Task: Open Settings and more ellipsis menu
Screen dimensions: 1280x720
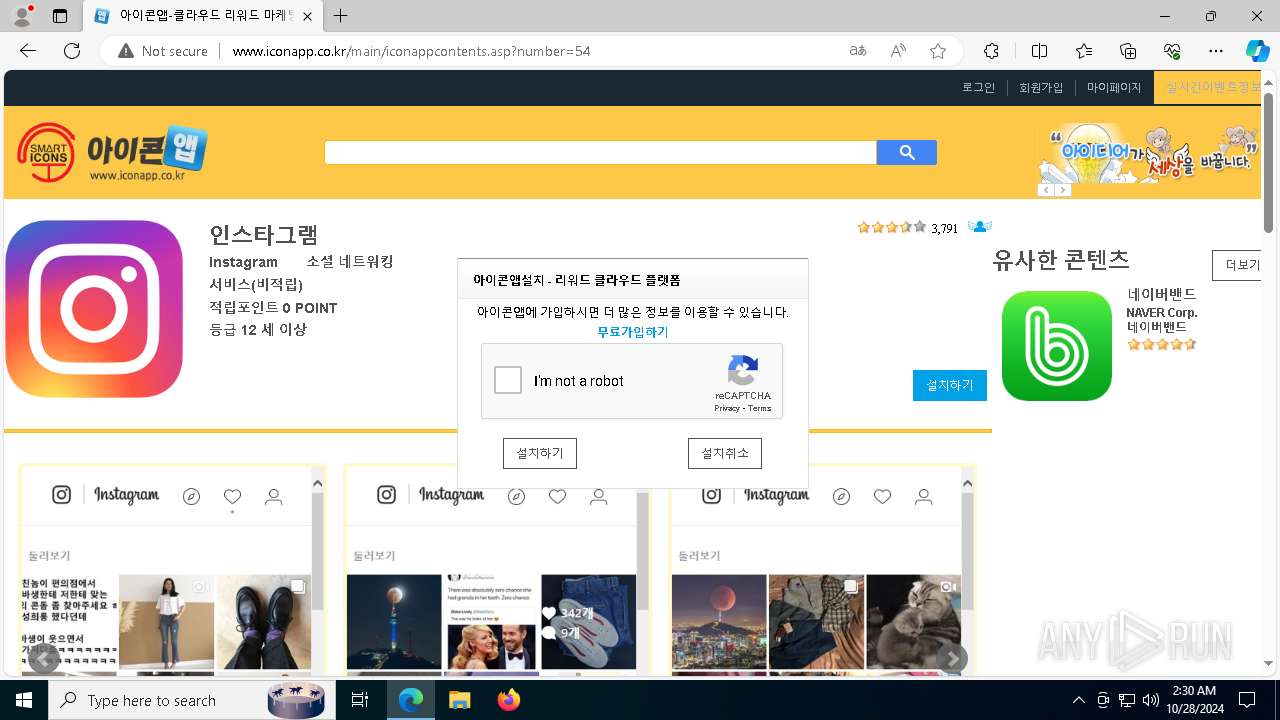Action: coord(1216,51)
